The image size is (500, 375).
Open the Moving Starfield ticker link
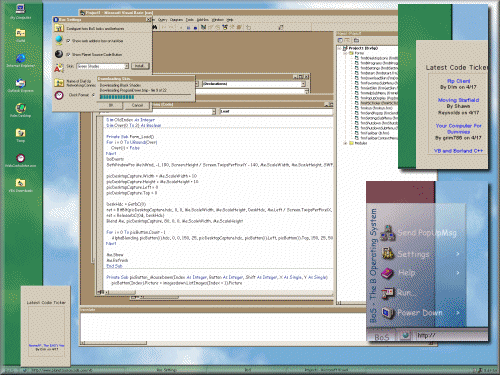pos(458,100)
